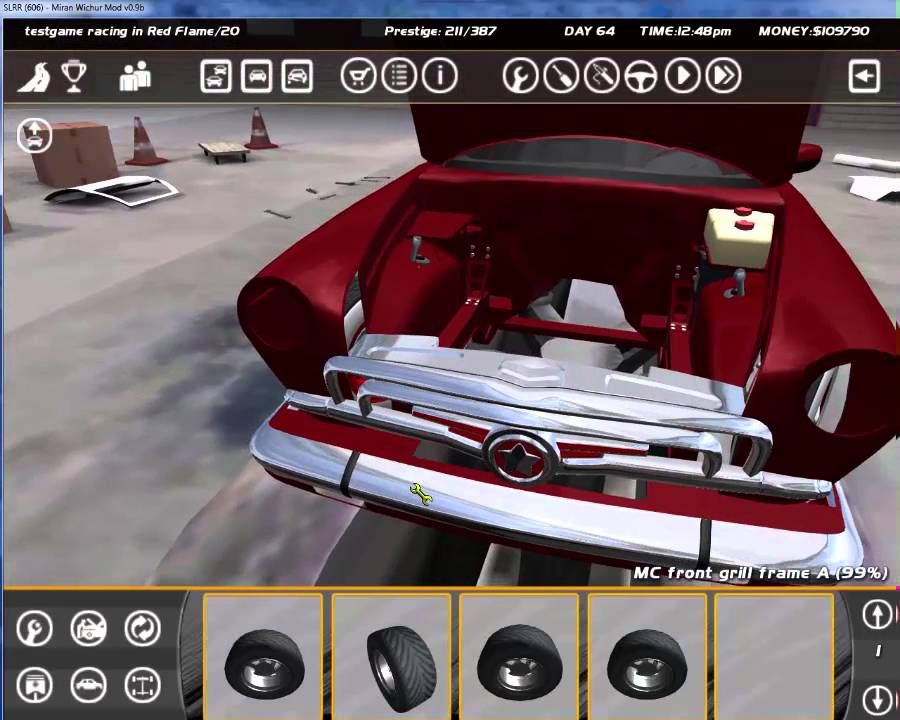Pick the first wheel in inventory
Image resolution: width=900 pixels, height=720 pixels.
pyautogui.click(x=263, y=657)
